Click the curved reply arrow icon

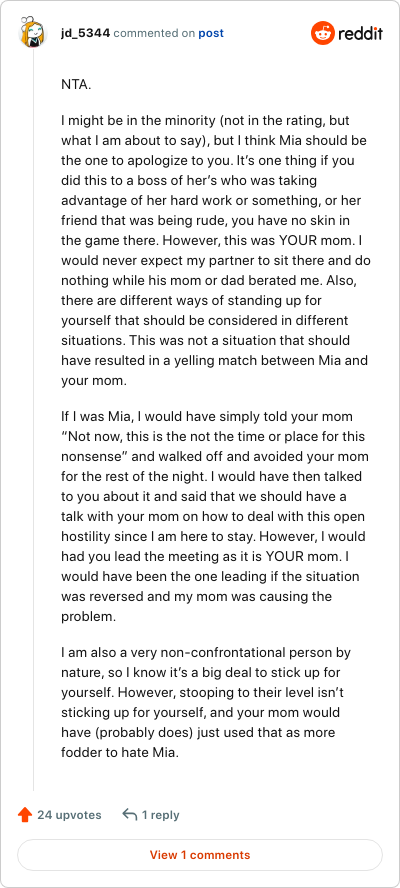[130, 815]
